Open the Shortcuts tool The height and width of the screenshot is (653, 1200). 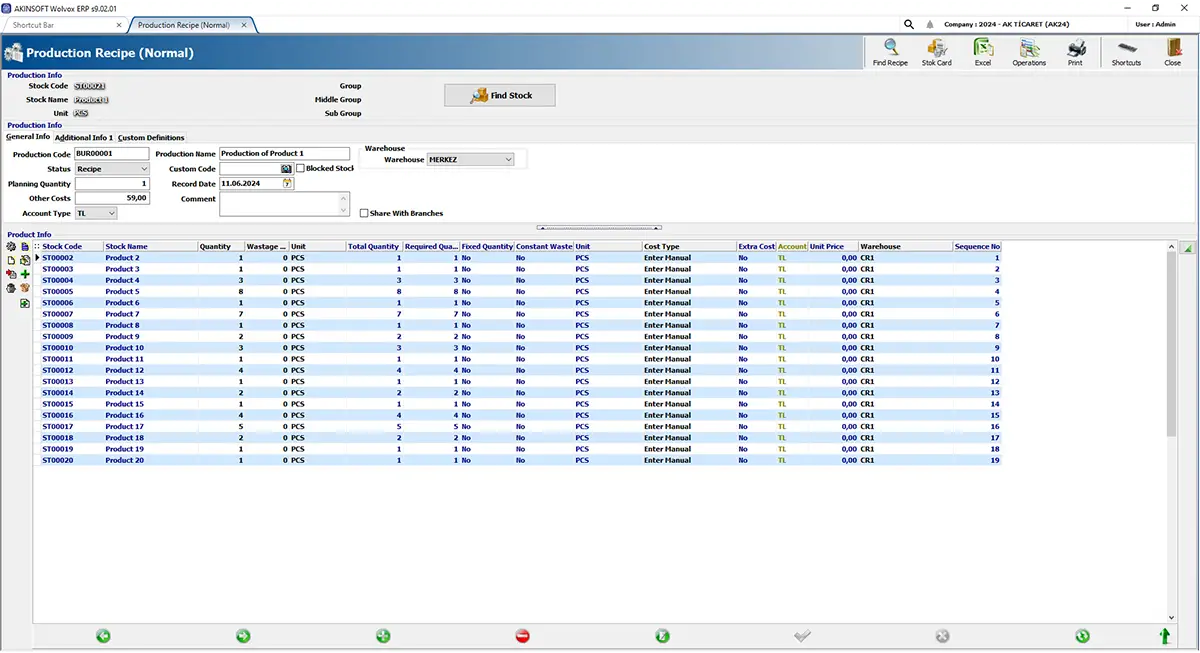[1126, 52]
